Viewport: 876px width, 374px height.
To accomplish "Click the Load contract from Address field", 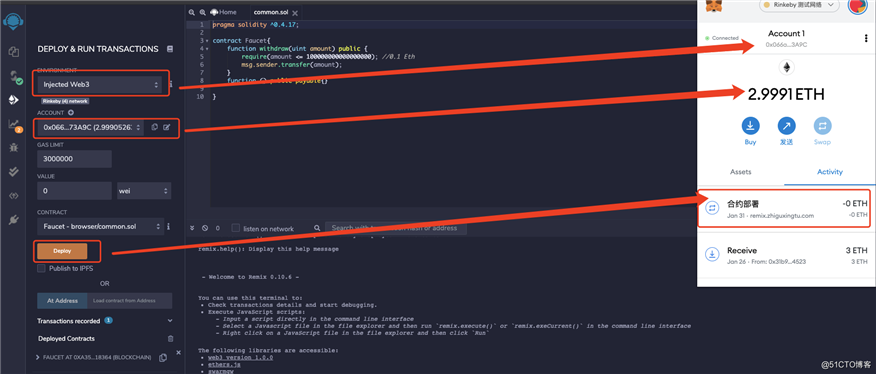I will pyautogui.click(x=130, y=301).
